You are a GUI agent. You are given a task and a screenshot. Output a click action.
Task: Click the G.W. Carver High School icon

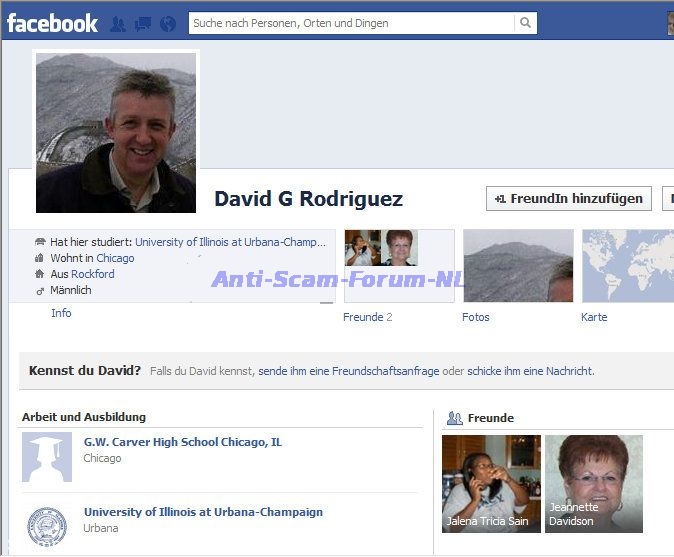point(47,457)
